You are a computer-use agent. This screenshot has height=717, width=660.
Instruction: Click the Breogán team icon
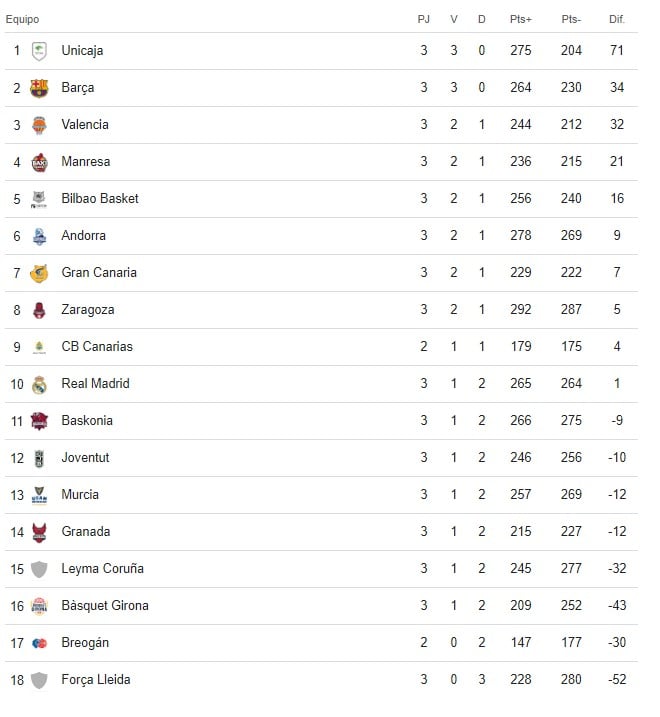pyautogui.click(x=39, y=643)
